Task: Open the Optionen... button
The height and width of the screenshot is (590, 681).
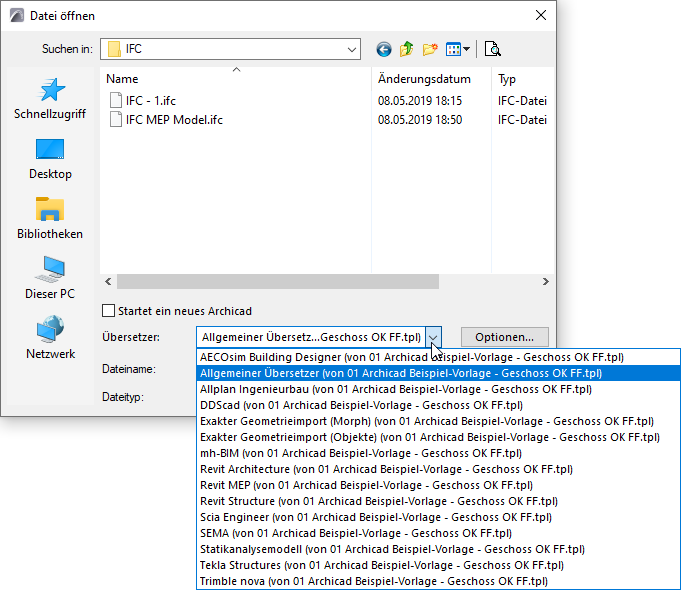Action: coord(505,337)
